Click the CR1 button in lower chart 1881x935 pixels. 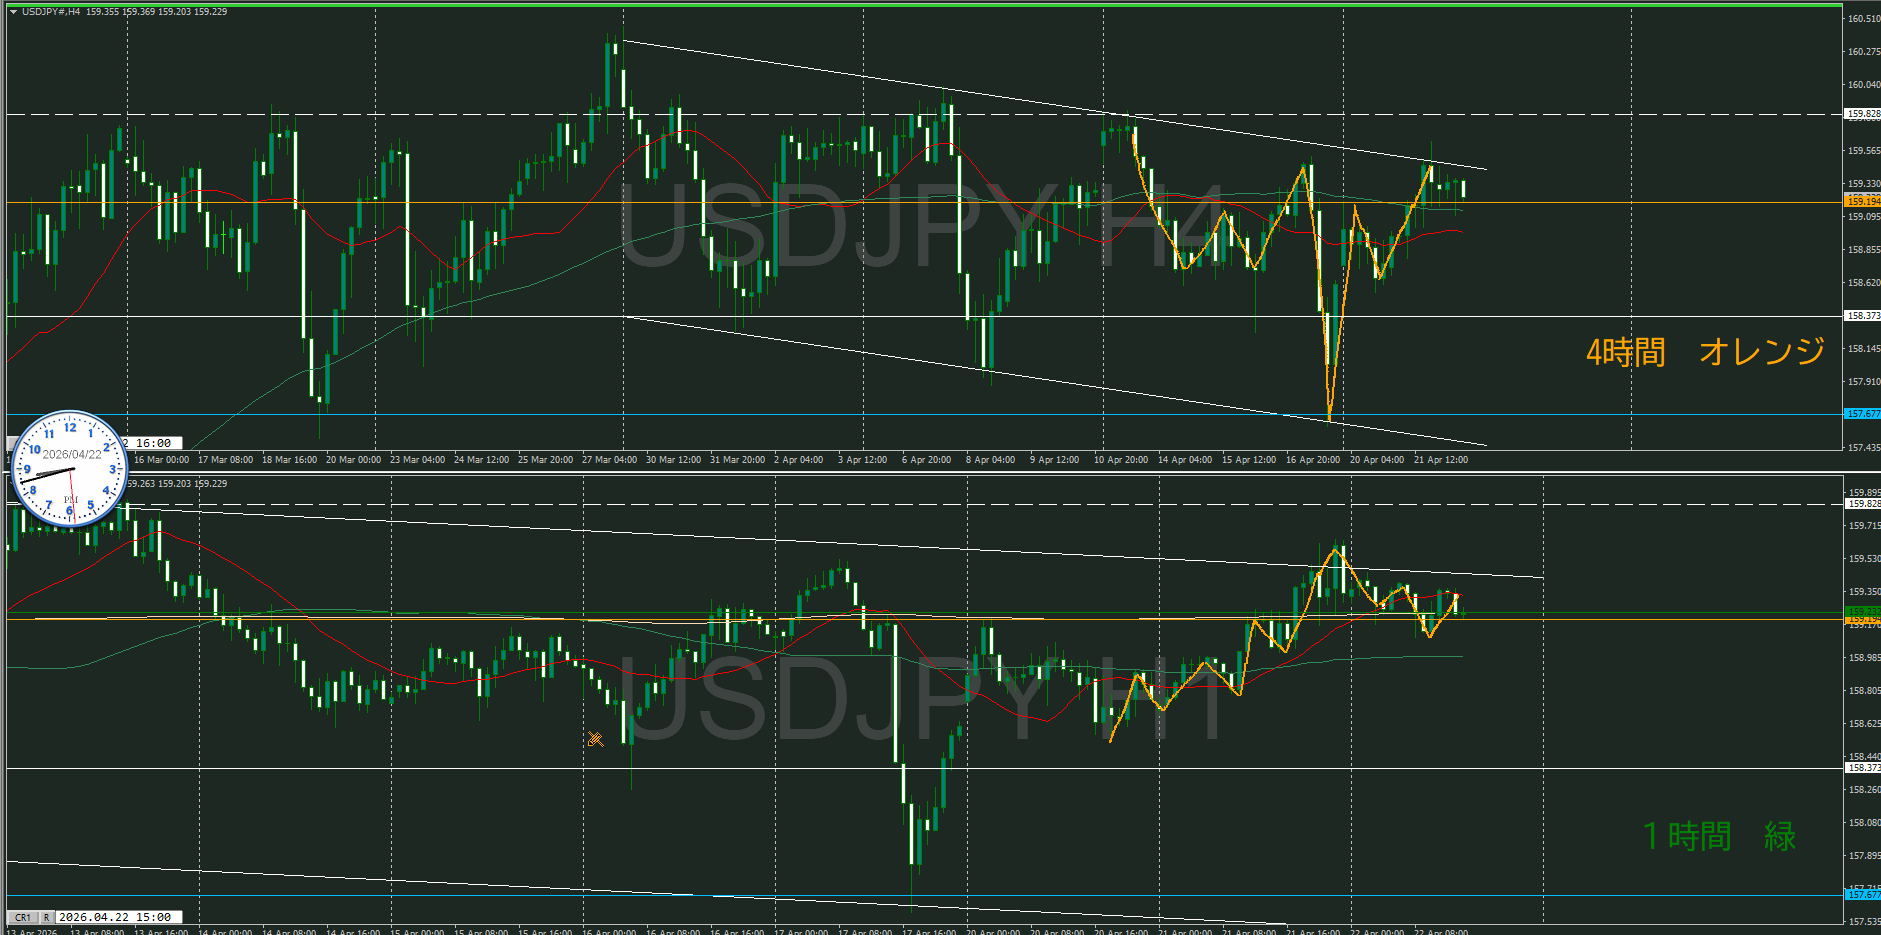pos(22,917)
